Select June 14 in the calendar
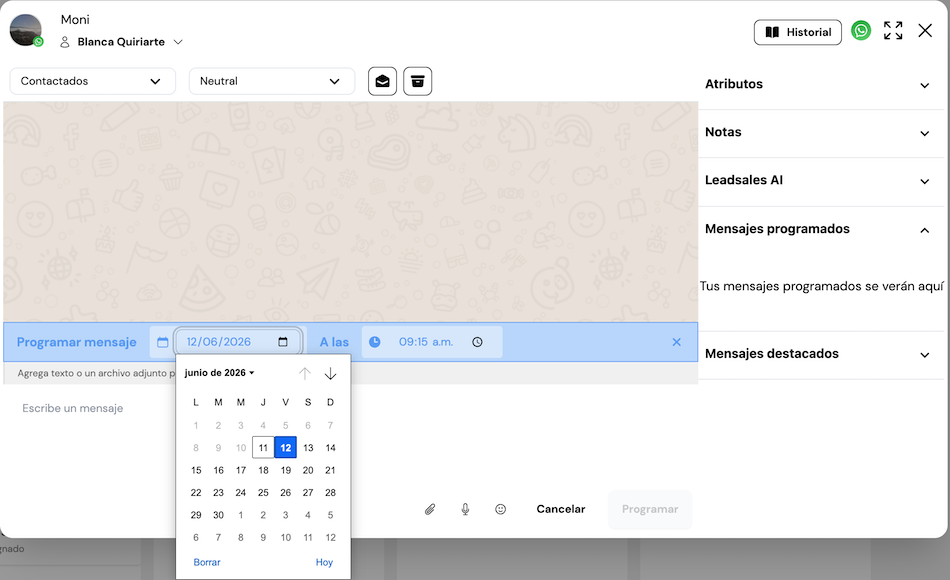The height and width of the screenshot is (580, 950). 330,448
